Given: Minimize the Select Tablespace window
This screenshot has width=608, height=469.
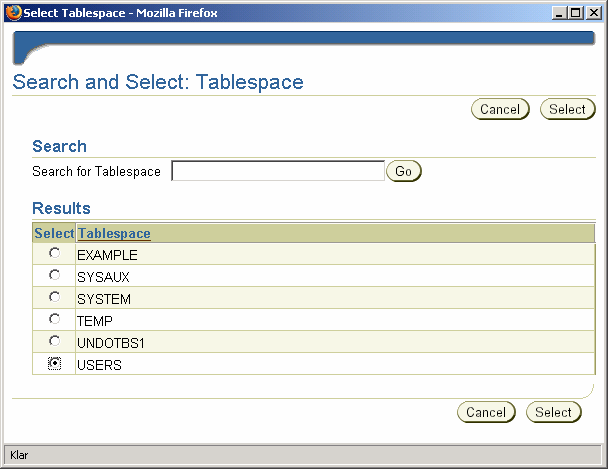Looking at the screenshot, I should [559, 13].
